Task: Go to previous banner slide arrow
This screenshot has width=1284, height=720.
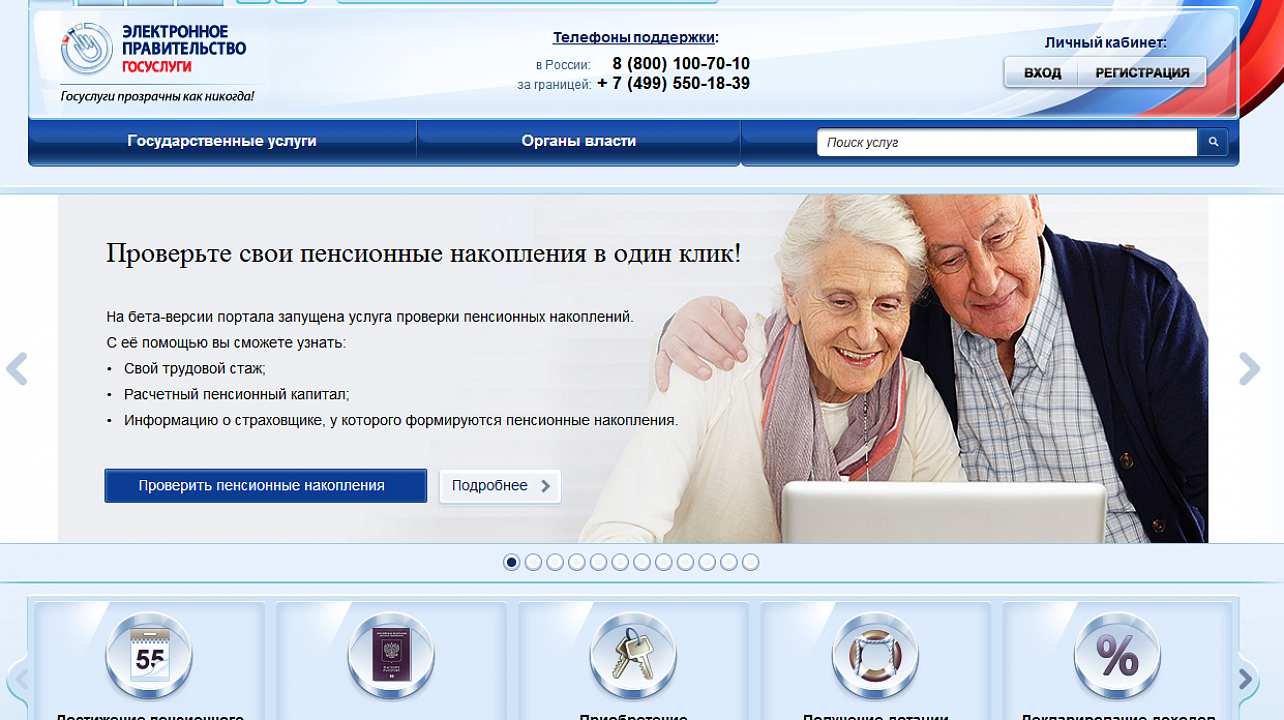Action: (17, 369)
